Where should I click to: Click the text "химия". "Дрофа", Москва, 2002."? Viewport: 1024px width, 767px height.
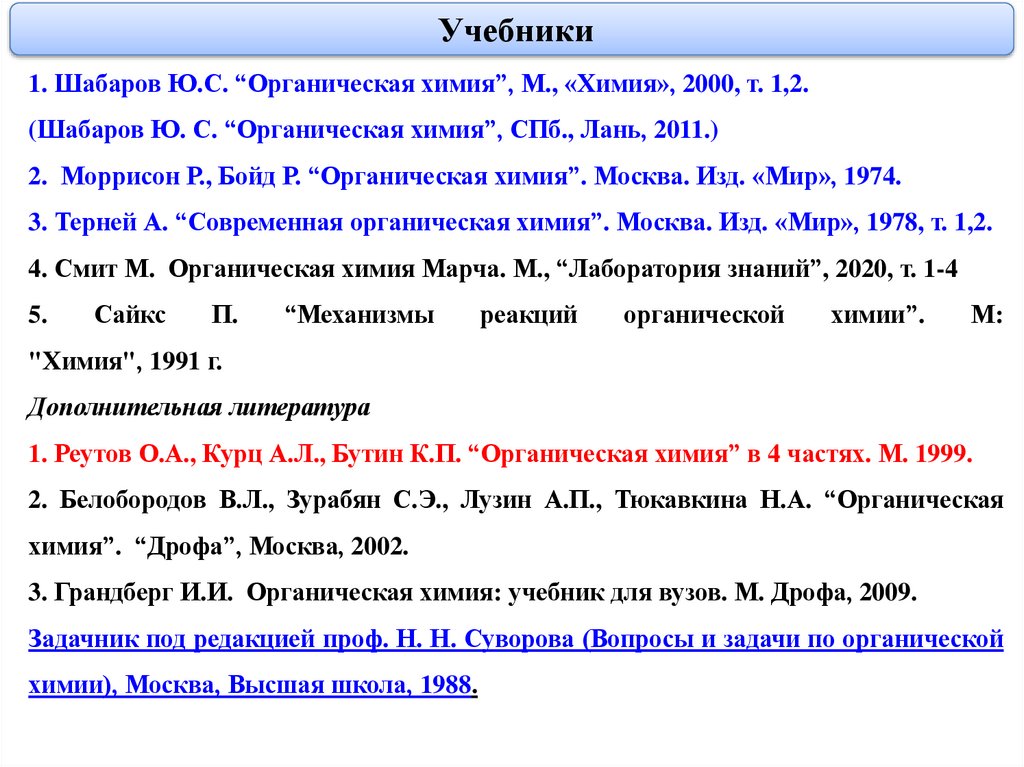point(218,546)
